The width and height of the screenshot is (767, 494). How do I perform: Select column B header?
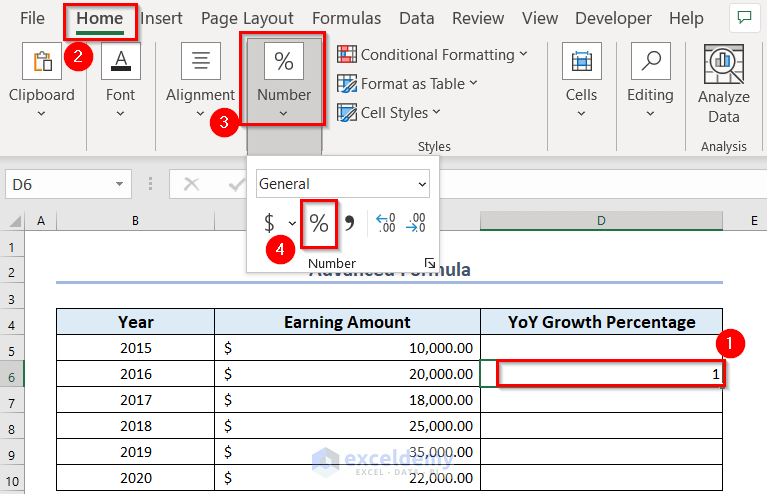click(135, 221)
